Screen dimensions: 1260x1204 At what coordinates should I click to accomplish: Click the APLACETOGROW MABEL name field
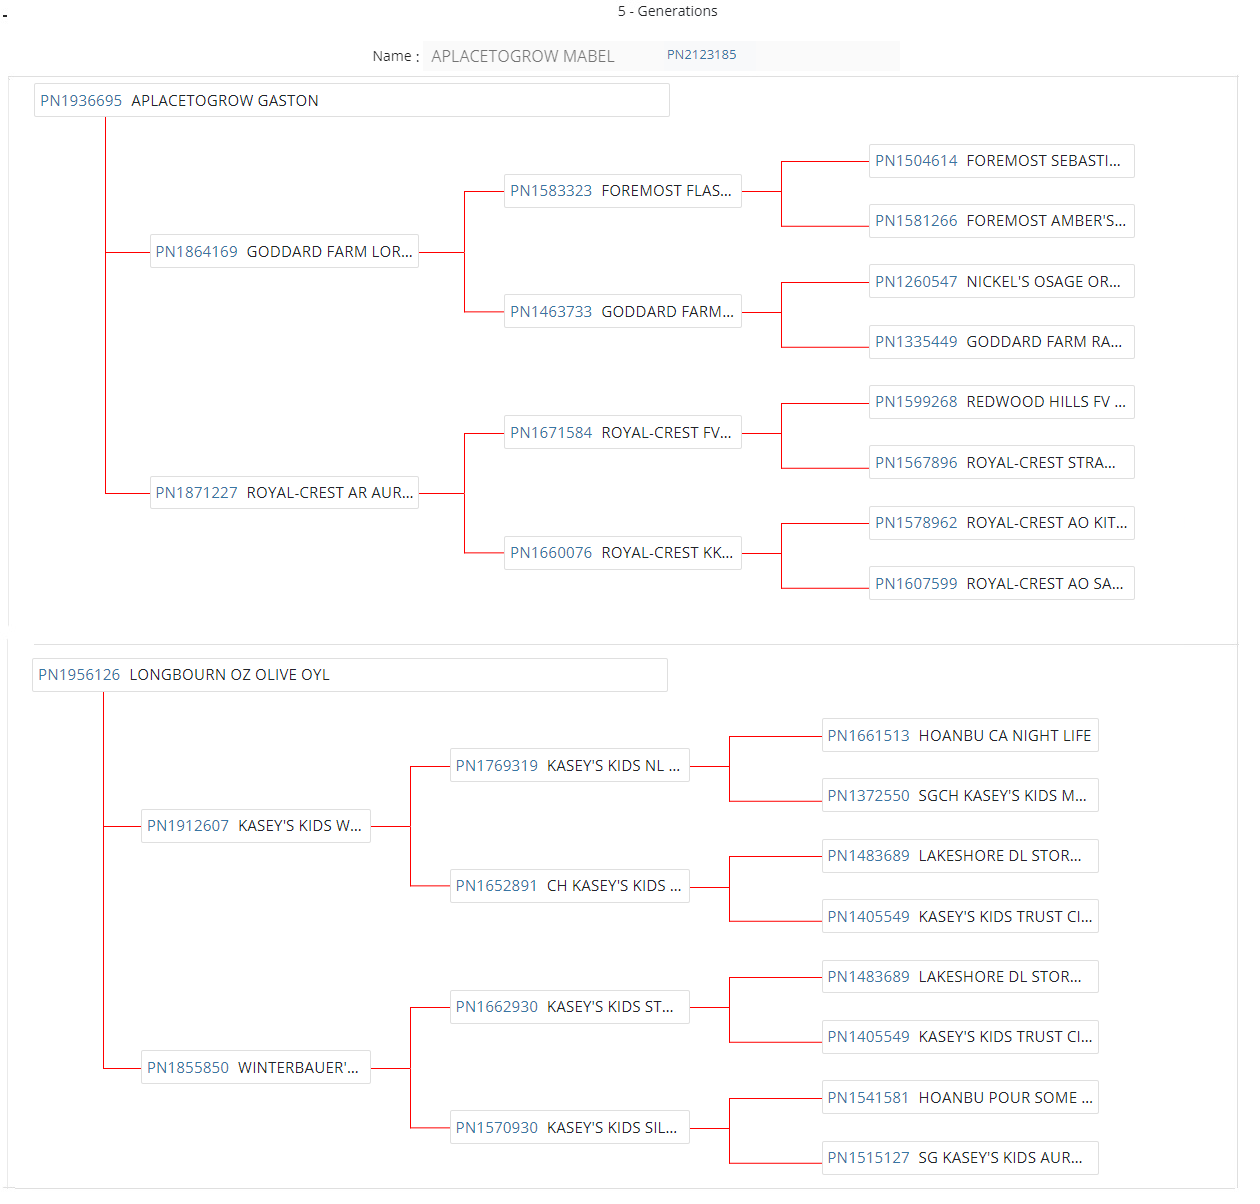click(522, 57)
